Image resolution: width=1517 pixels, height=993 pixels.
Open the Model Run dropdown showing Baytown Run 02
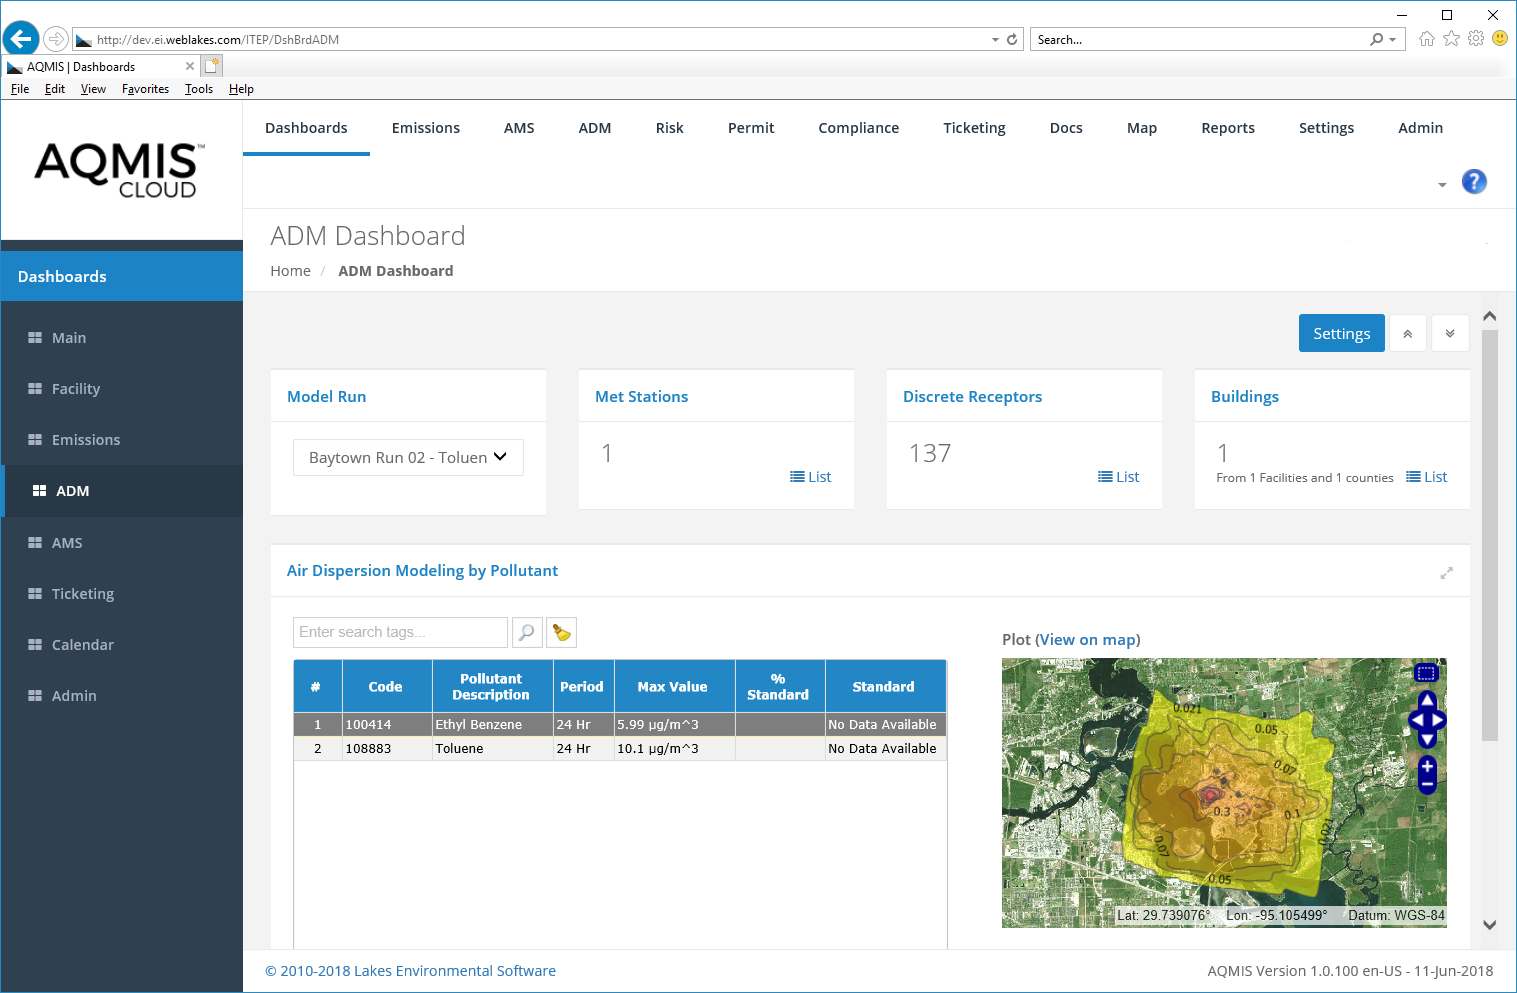point(407,457)
